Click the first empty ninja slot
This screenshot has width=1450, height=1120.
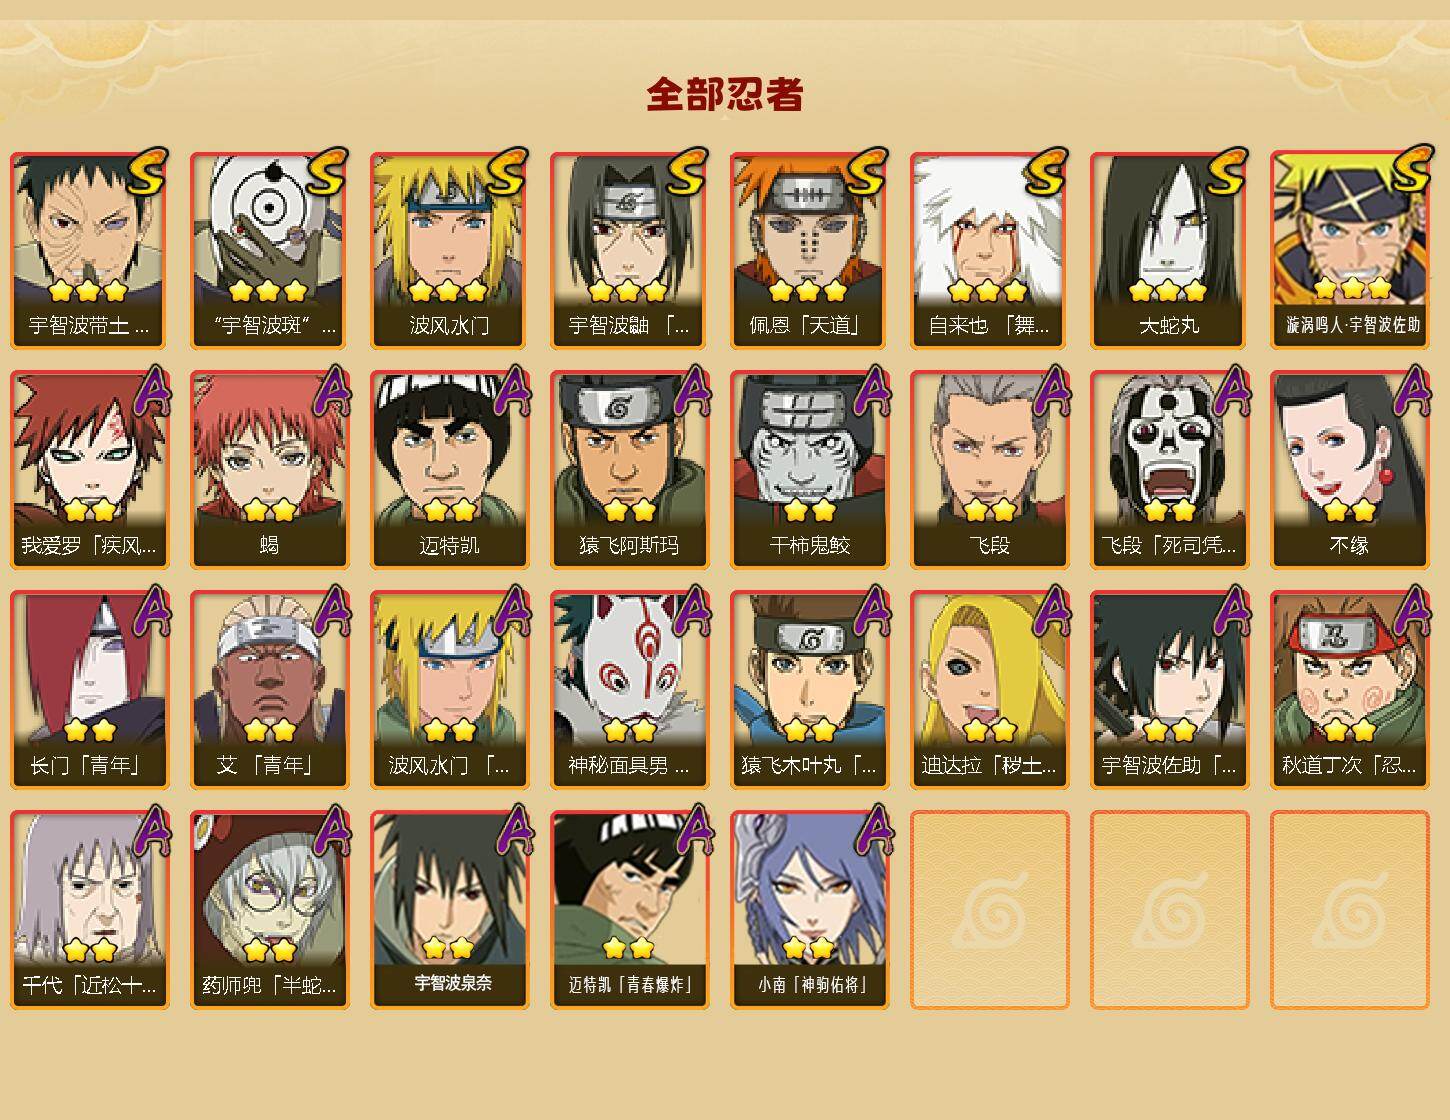(x=989, y=910)
